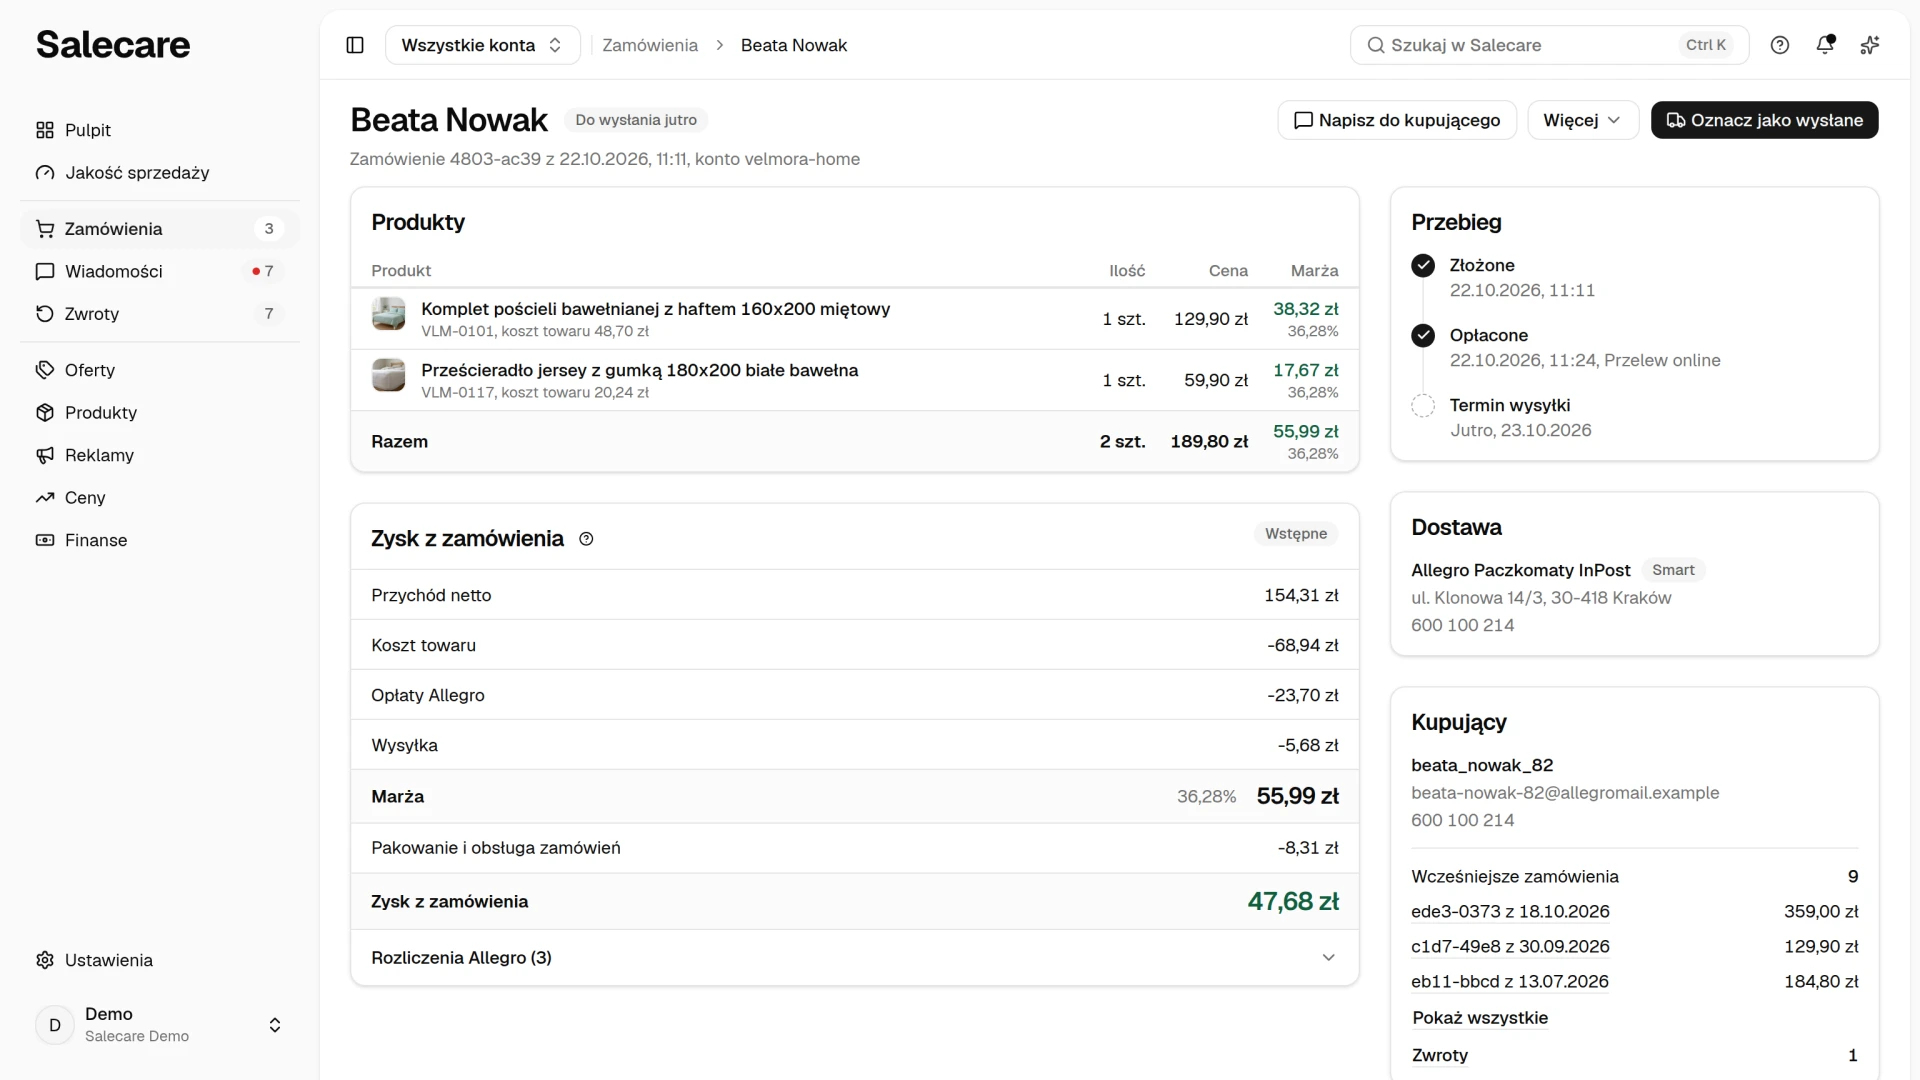
Task: Click the Reklamy megaphone icon
Action: pos(45,455)
